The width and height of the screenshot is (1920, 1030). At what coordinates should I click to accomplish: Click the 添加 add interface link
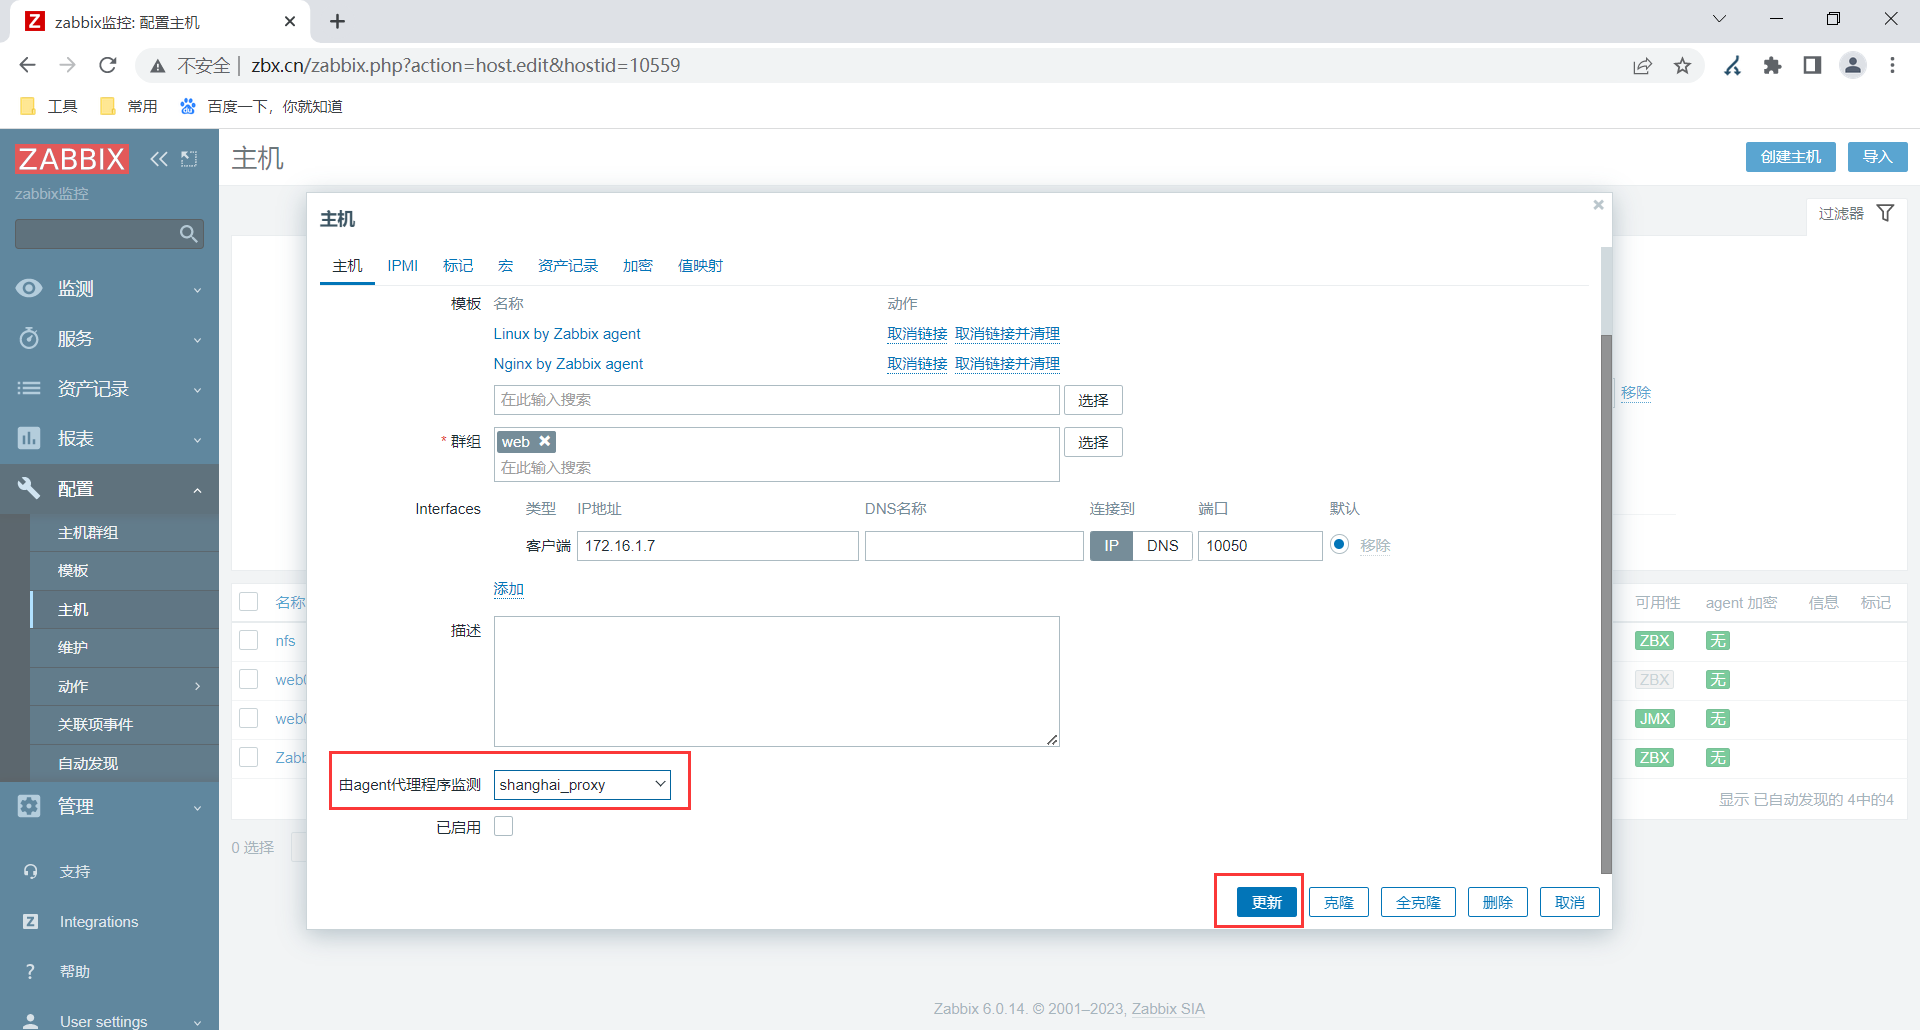[509, 589]
